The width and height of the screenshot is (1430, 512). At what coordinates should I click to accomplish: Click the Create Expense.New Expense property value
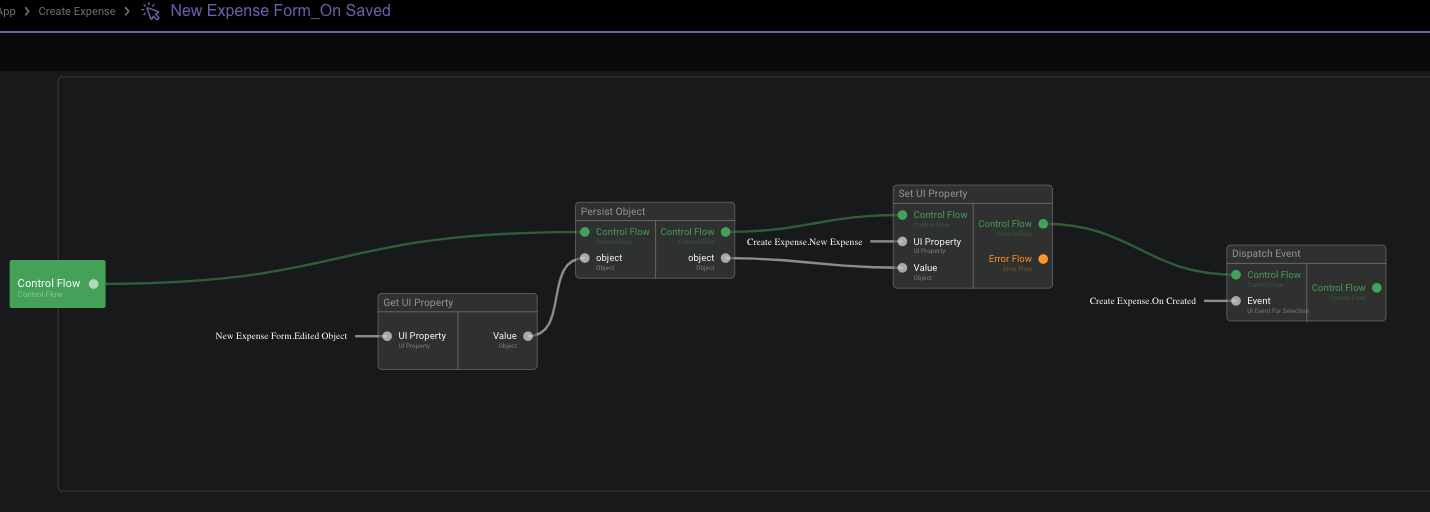pos(804,242)
